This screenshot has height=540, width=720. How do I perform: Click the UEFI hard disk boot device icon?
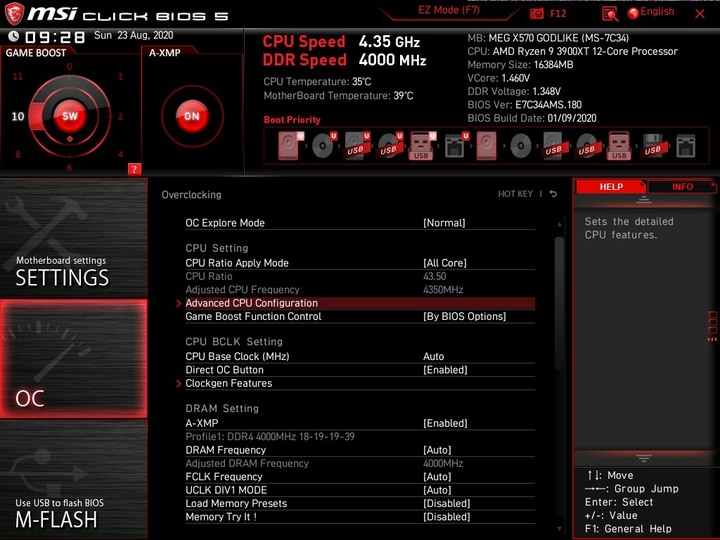(291, 146)
